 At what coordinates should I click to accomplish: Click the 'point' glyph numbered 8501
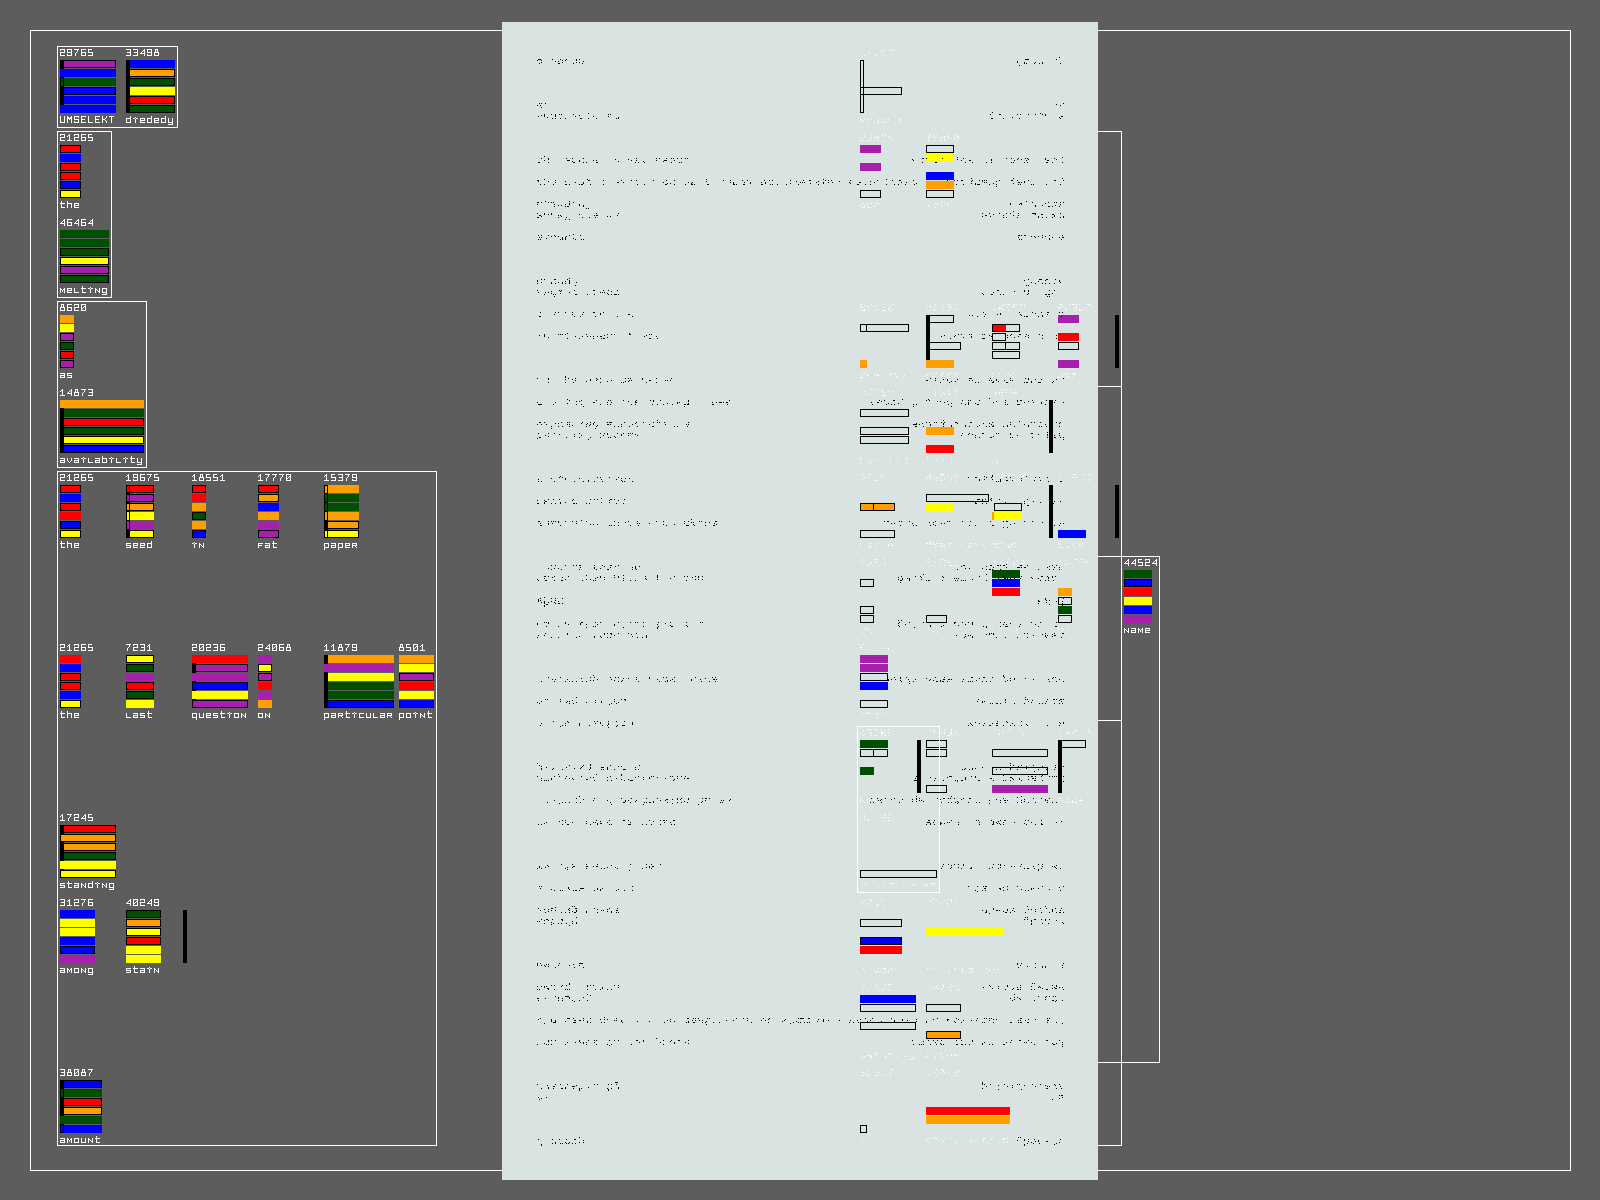coord(416,681)
